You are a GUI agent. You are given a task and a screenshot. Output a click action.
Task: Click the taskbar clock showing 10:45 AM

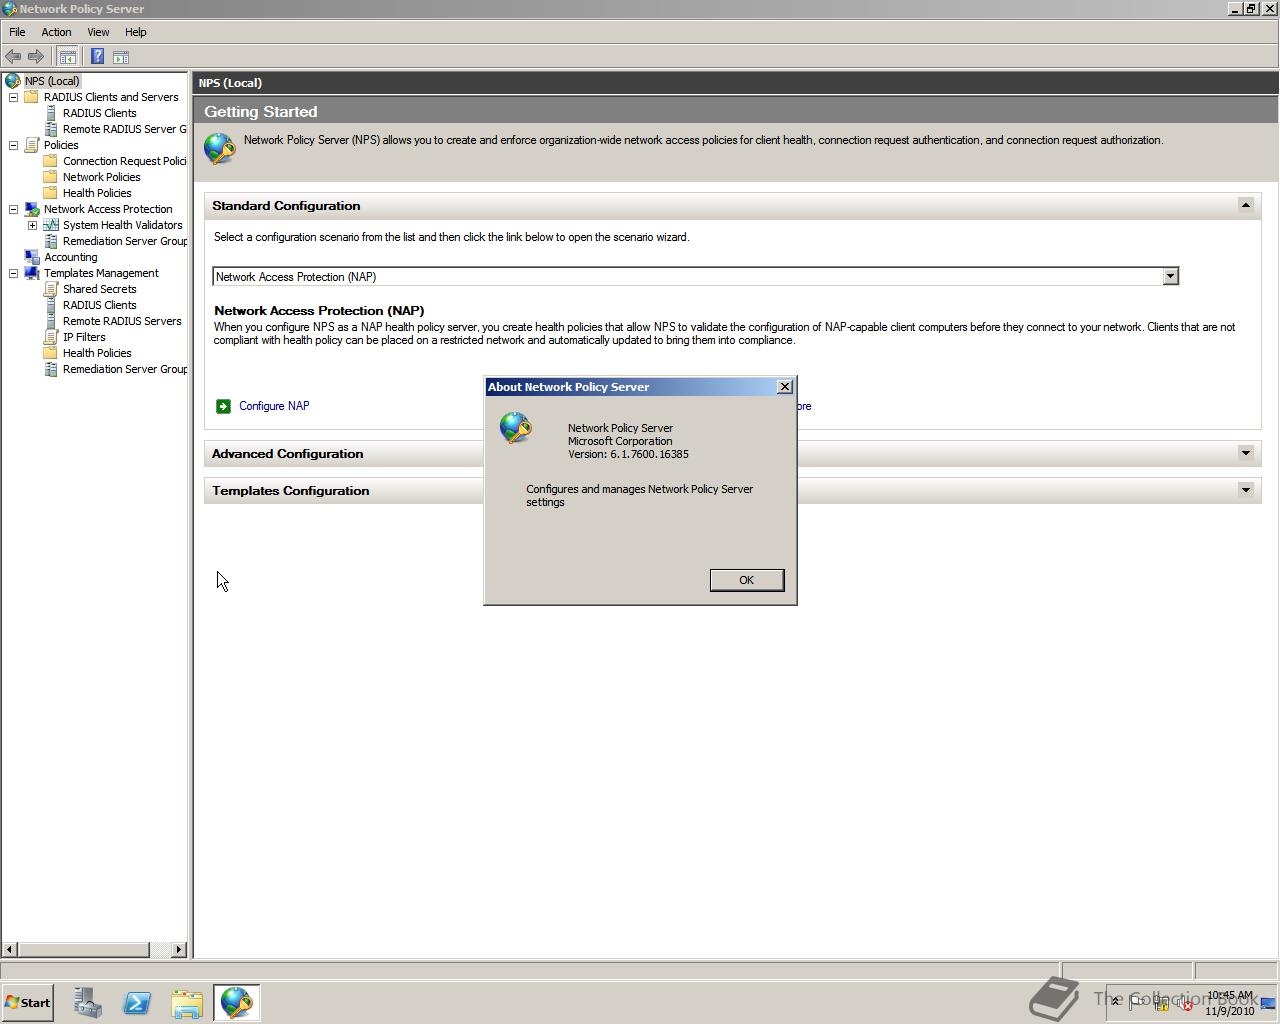[1229, 1002]
